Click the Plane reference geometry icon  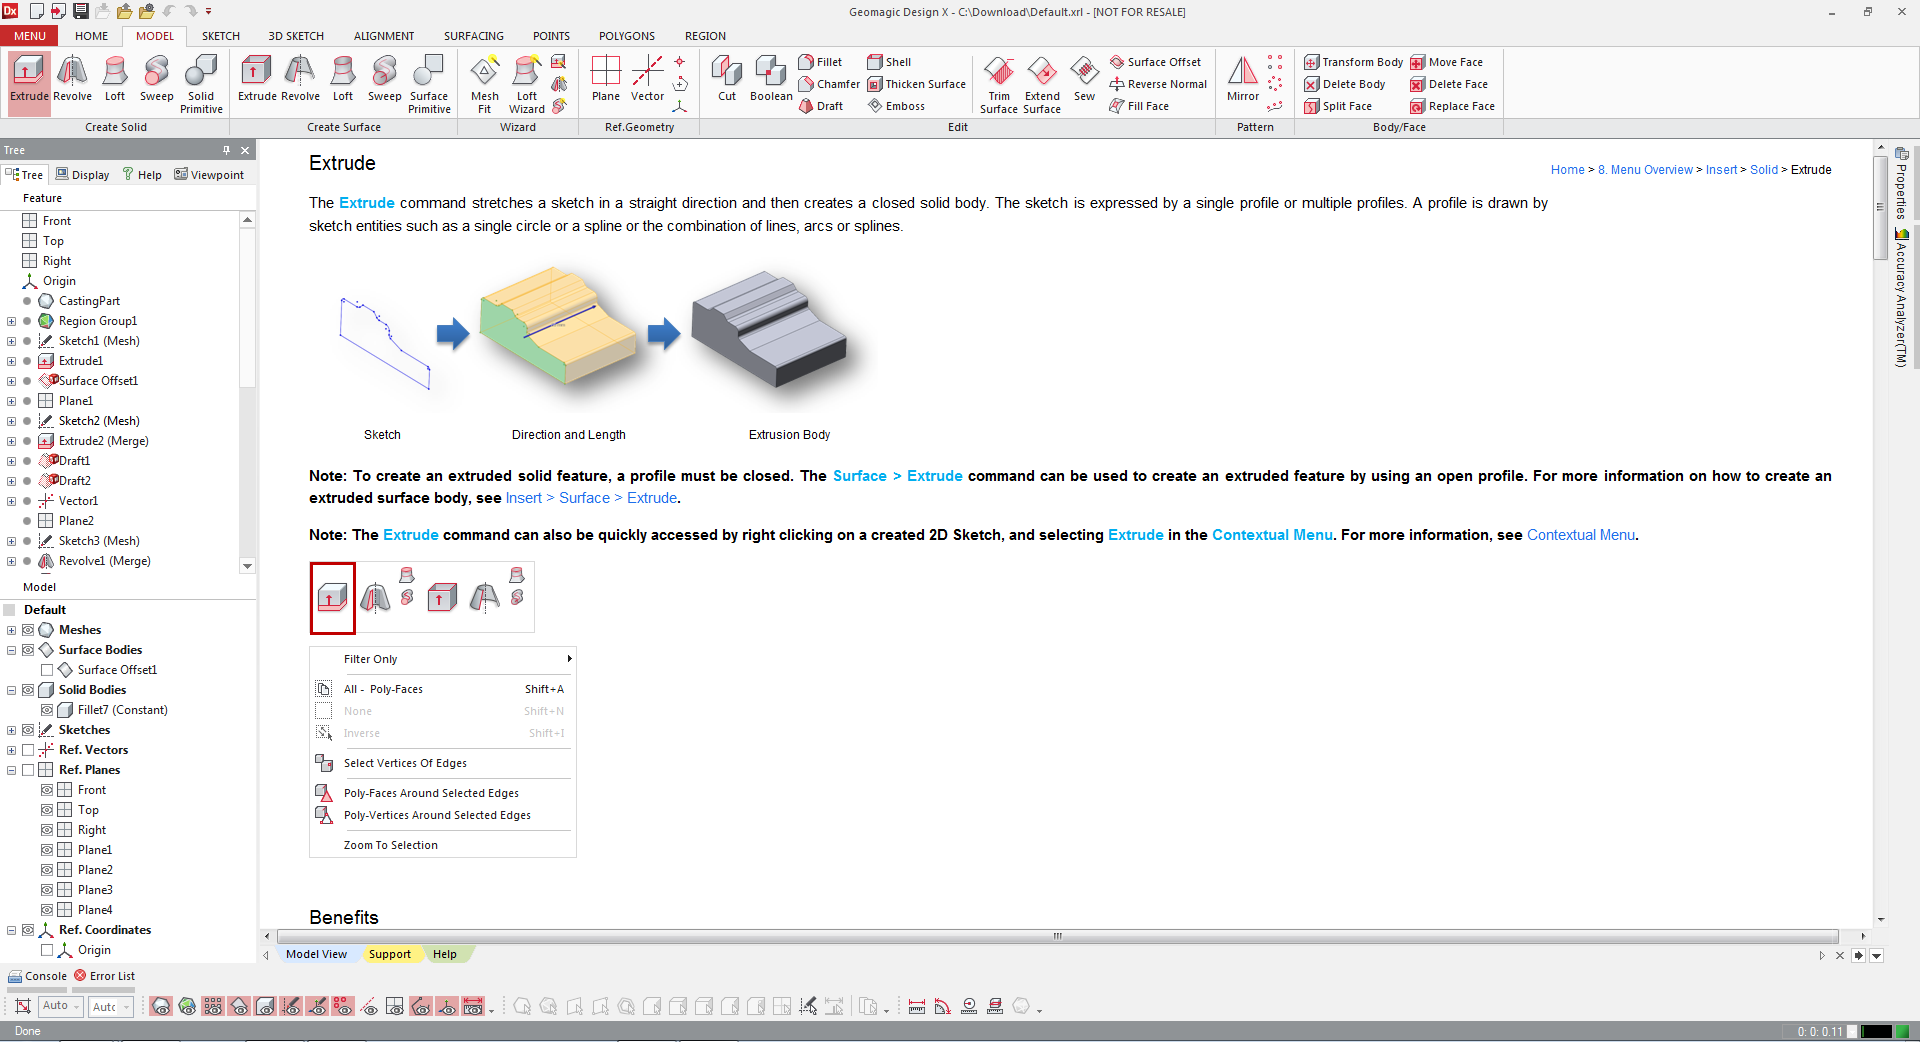click(x=605, y=79)
